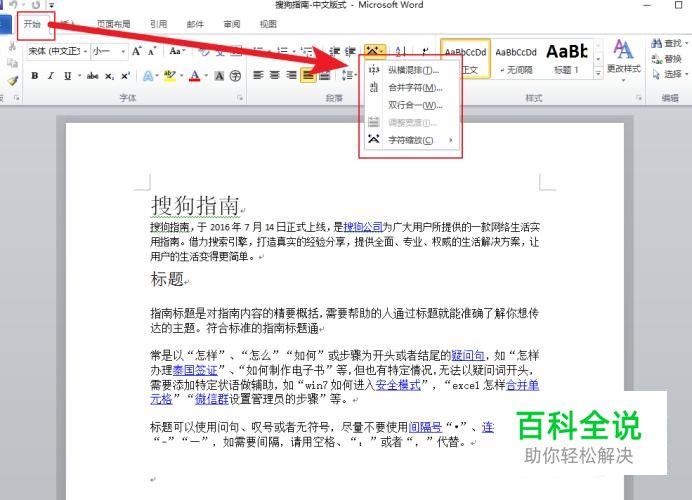This screenshot has width=692, height=500.
Task: Apply the text effects icon
Action: point(148,76)
